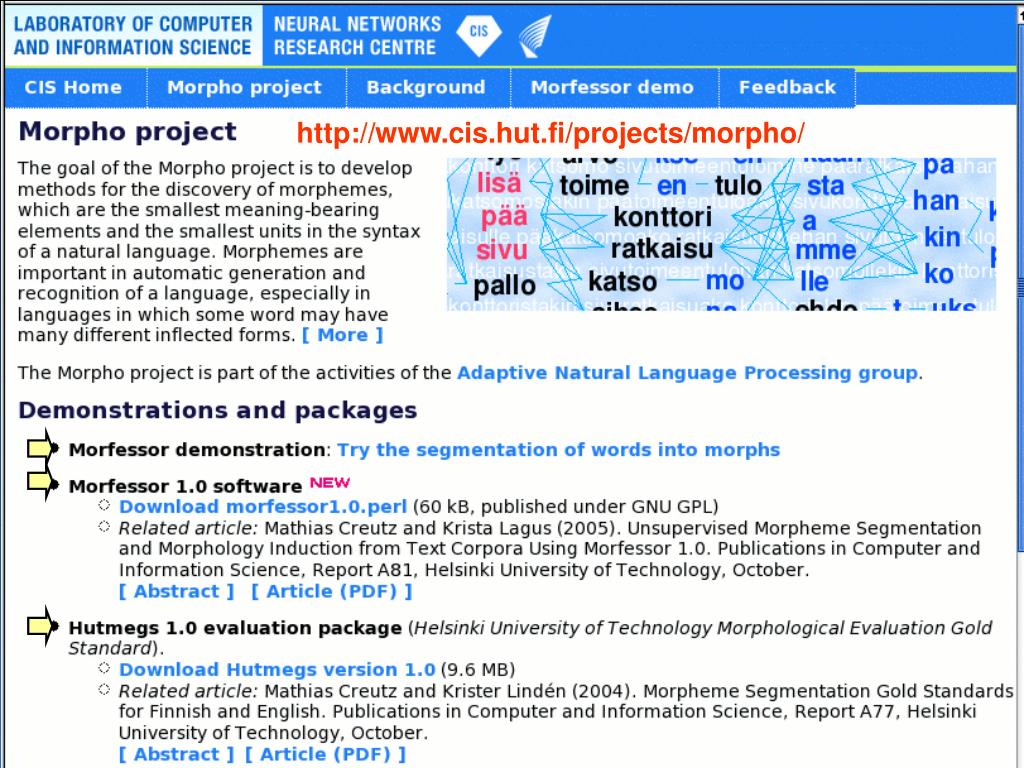Open Article (PDF) link for Morfessor 1.0
Image resolution: width=1024 pixels, height=768 pixels.
332,592
